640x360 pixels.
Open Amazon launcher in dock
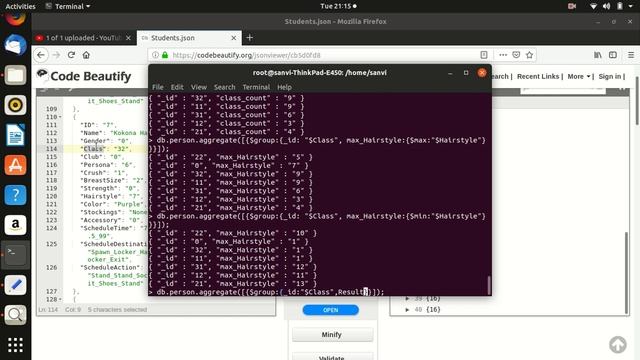[x=15, y=225]
